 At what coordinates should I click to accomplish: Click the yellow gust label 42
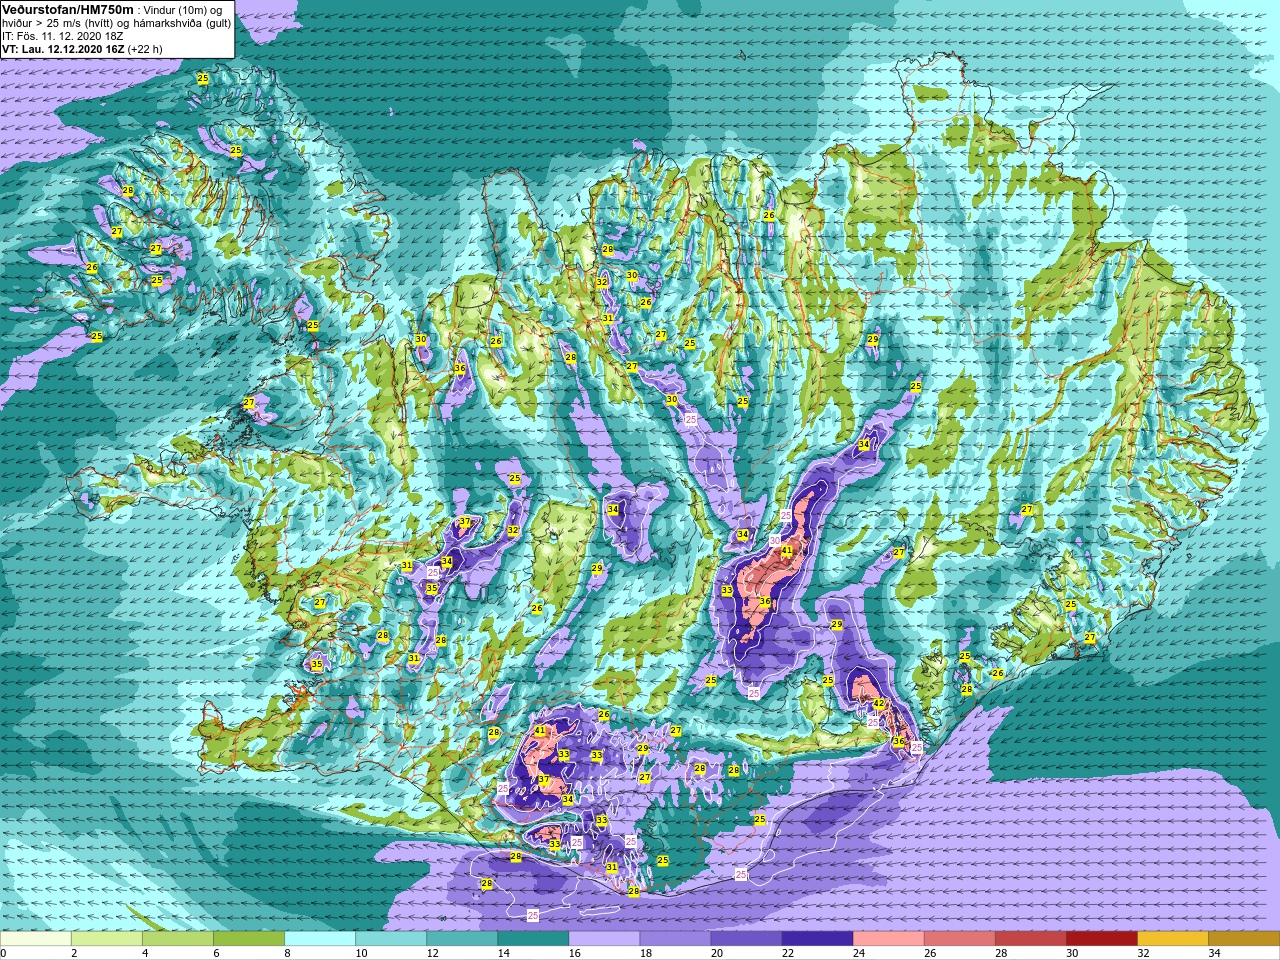point(879,704)
